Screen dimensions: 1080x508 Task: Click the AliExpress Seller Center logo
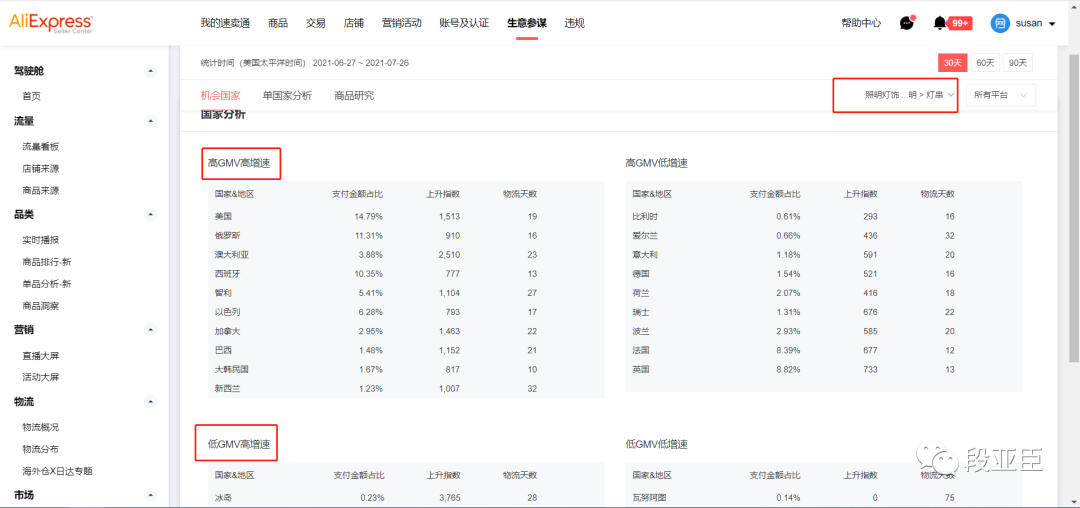coord(51,23)
